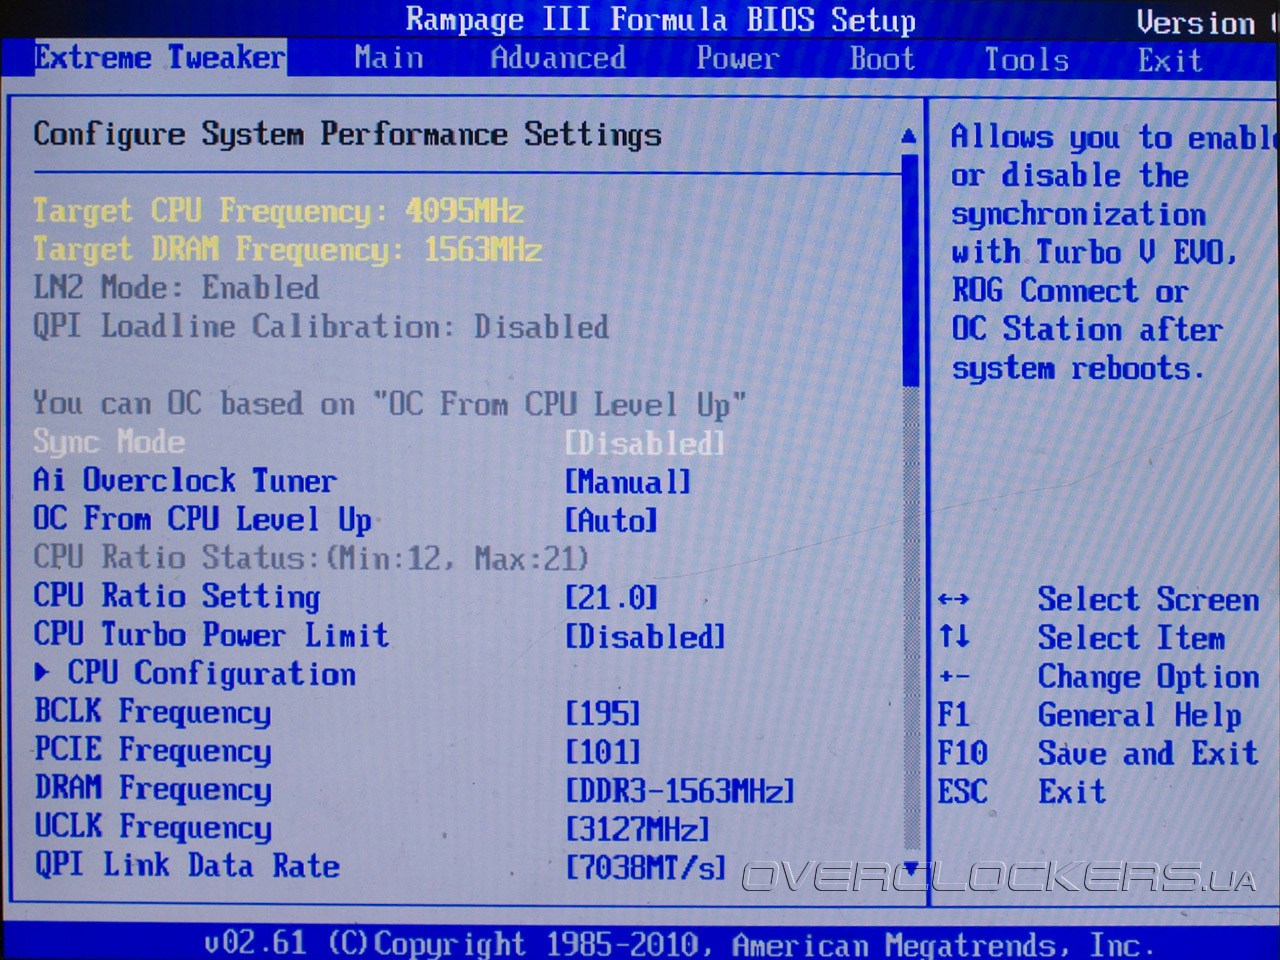Go to the Power tab

737,58
